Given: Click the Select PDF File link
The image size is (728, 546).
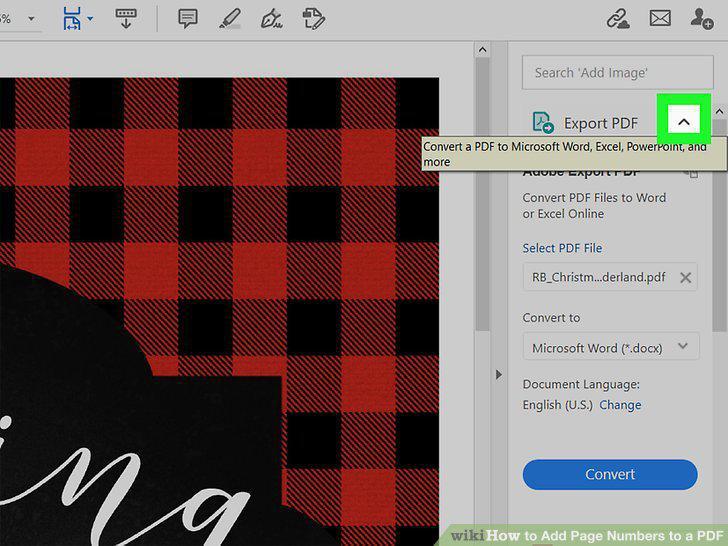Looking at the screenshot, I should [x=562, y=248].
